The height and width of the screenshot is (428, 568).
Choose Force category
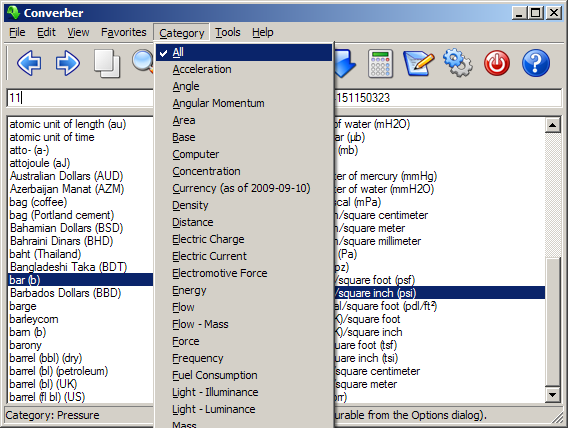(244, 341)
